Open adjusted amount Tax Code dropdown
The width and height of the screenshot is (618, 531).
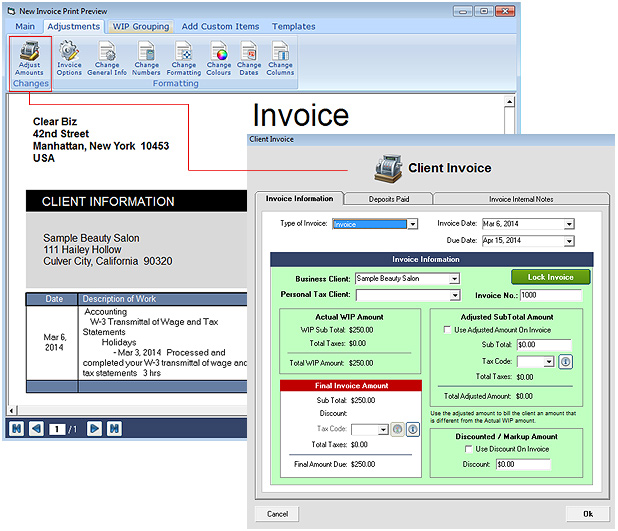pyautogui.click(x=549, y=361)
